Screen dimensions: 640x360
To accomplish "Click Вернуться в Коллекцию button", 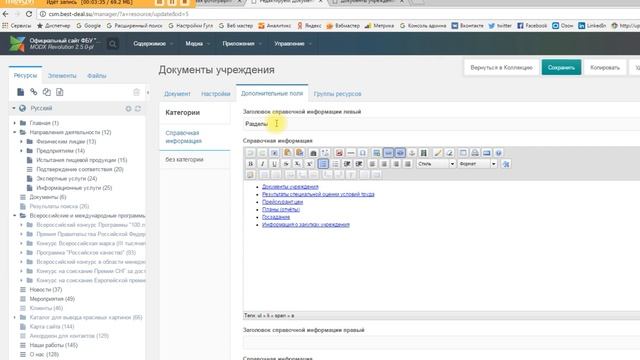I will coord(501,68).
